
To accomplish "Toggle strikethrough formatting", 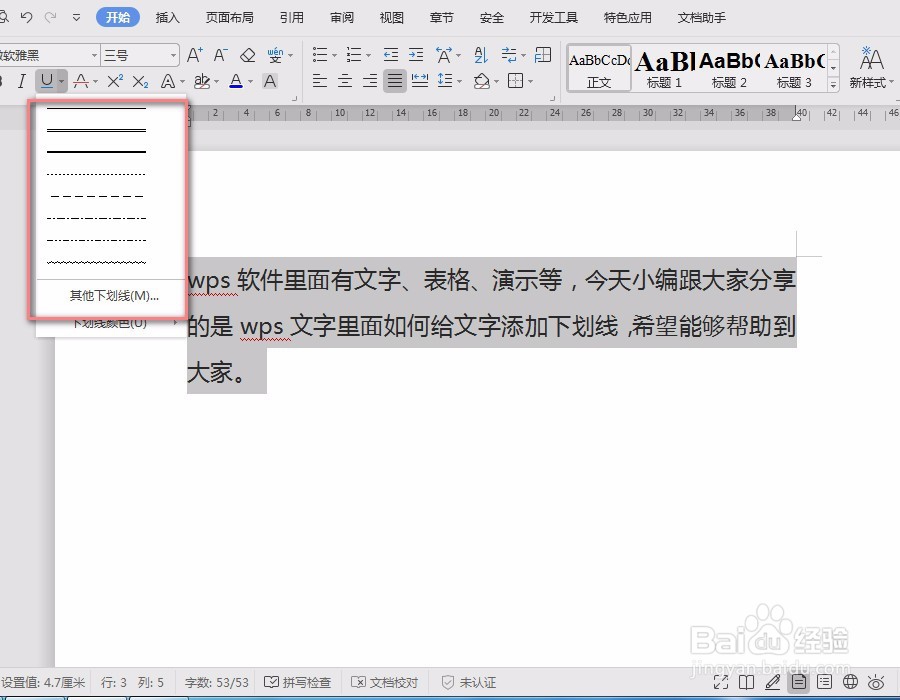I will point(81,81).
